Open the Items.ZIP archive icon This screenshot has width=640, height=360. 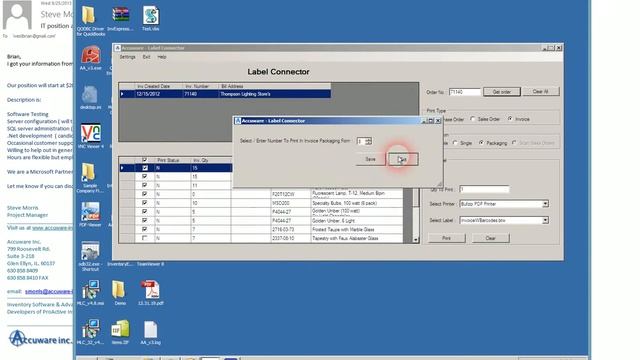coord(120,329)
